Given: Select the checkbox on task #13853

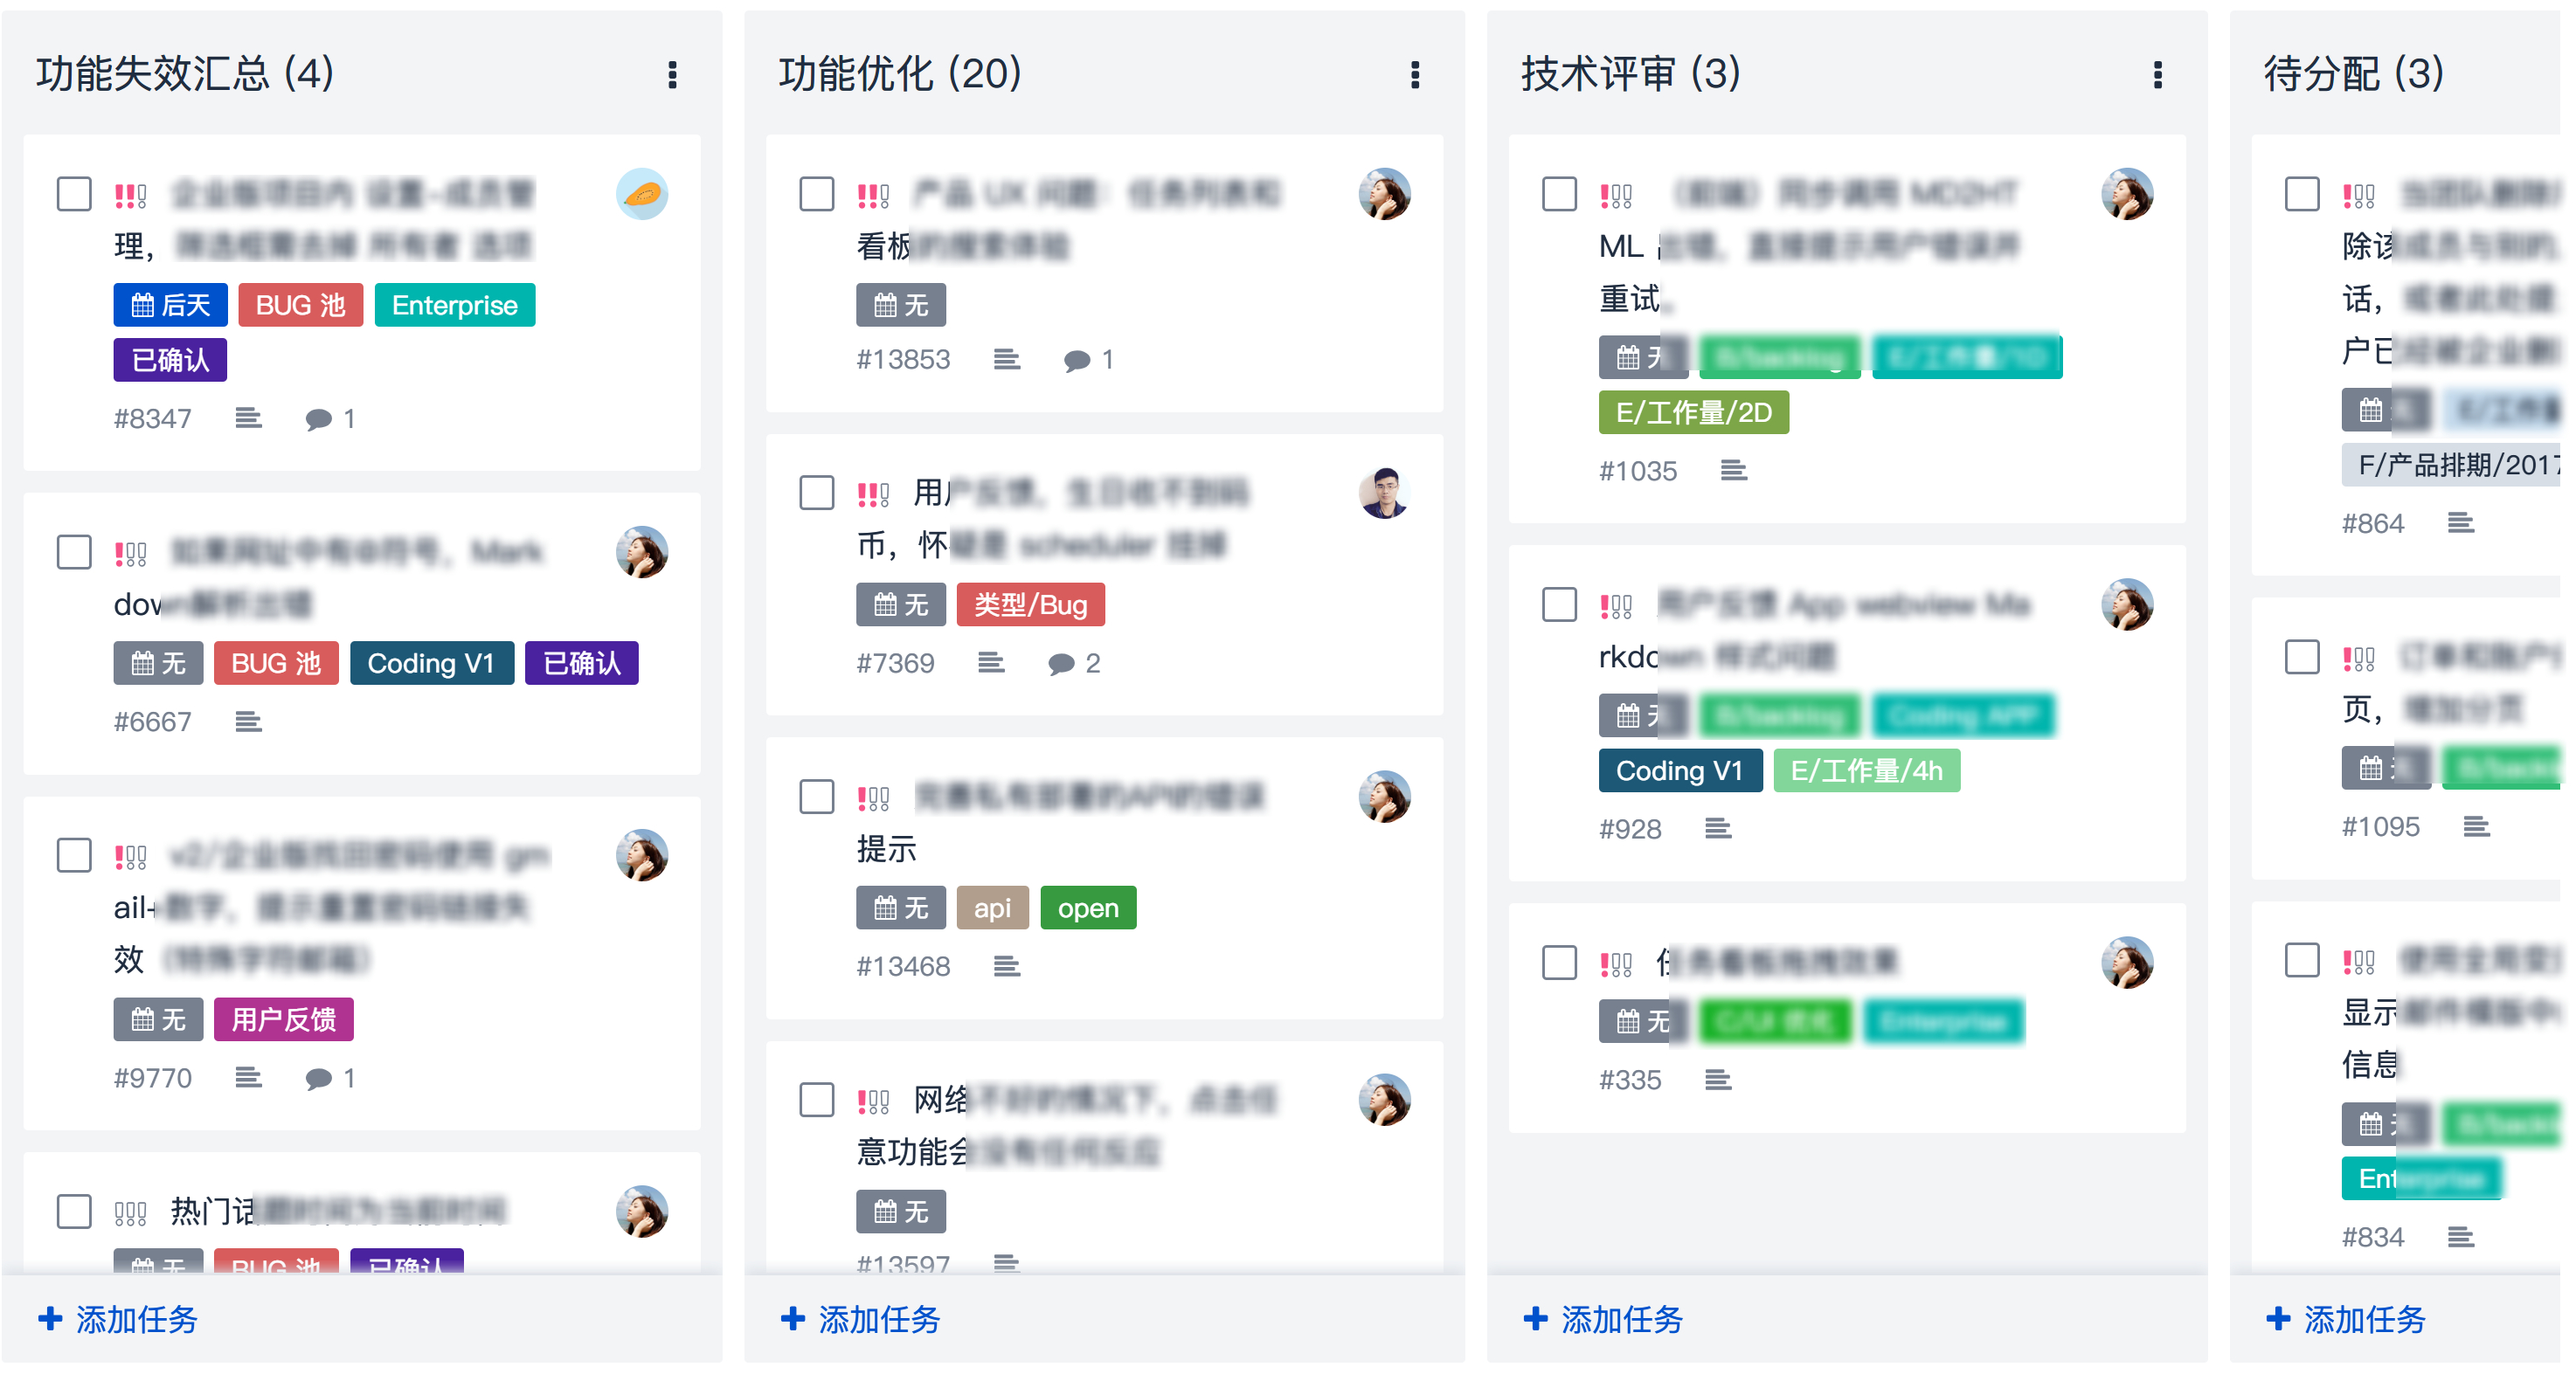Looking at the screenshot, I should pos(816,195).
